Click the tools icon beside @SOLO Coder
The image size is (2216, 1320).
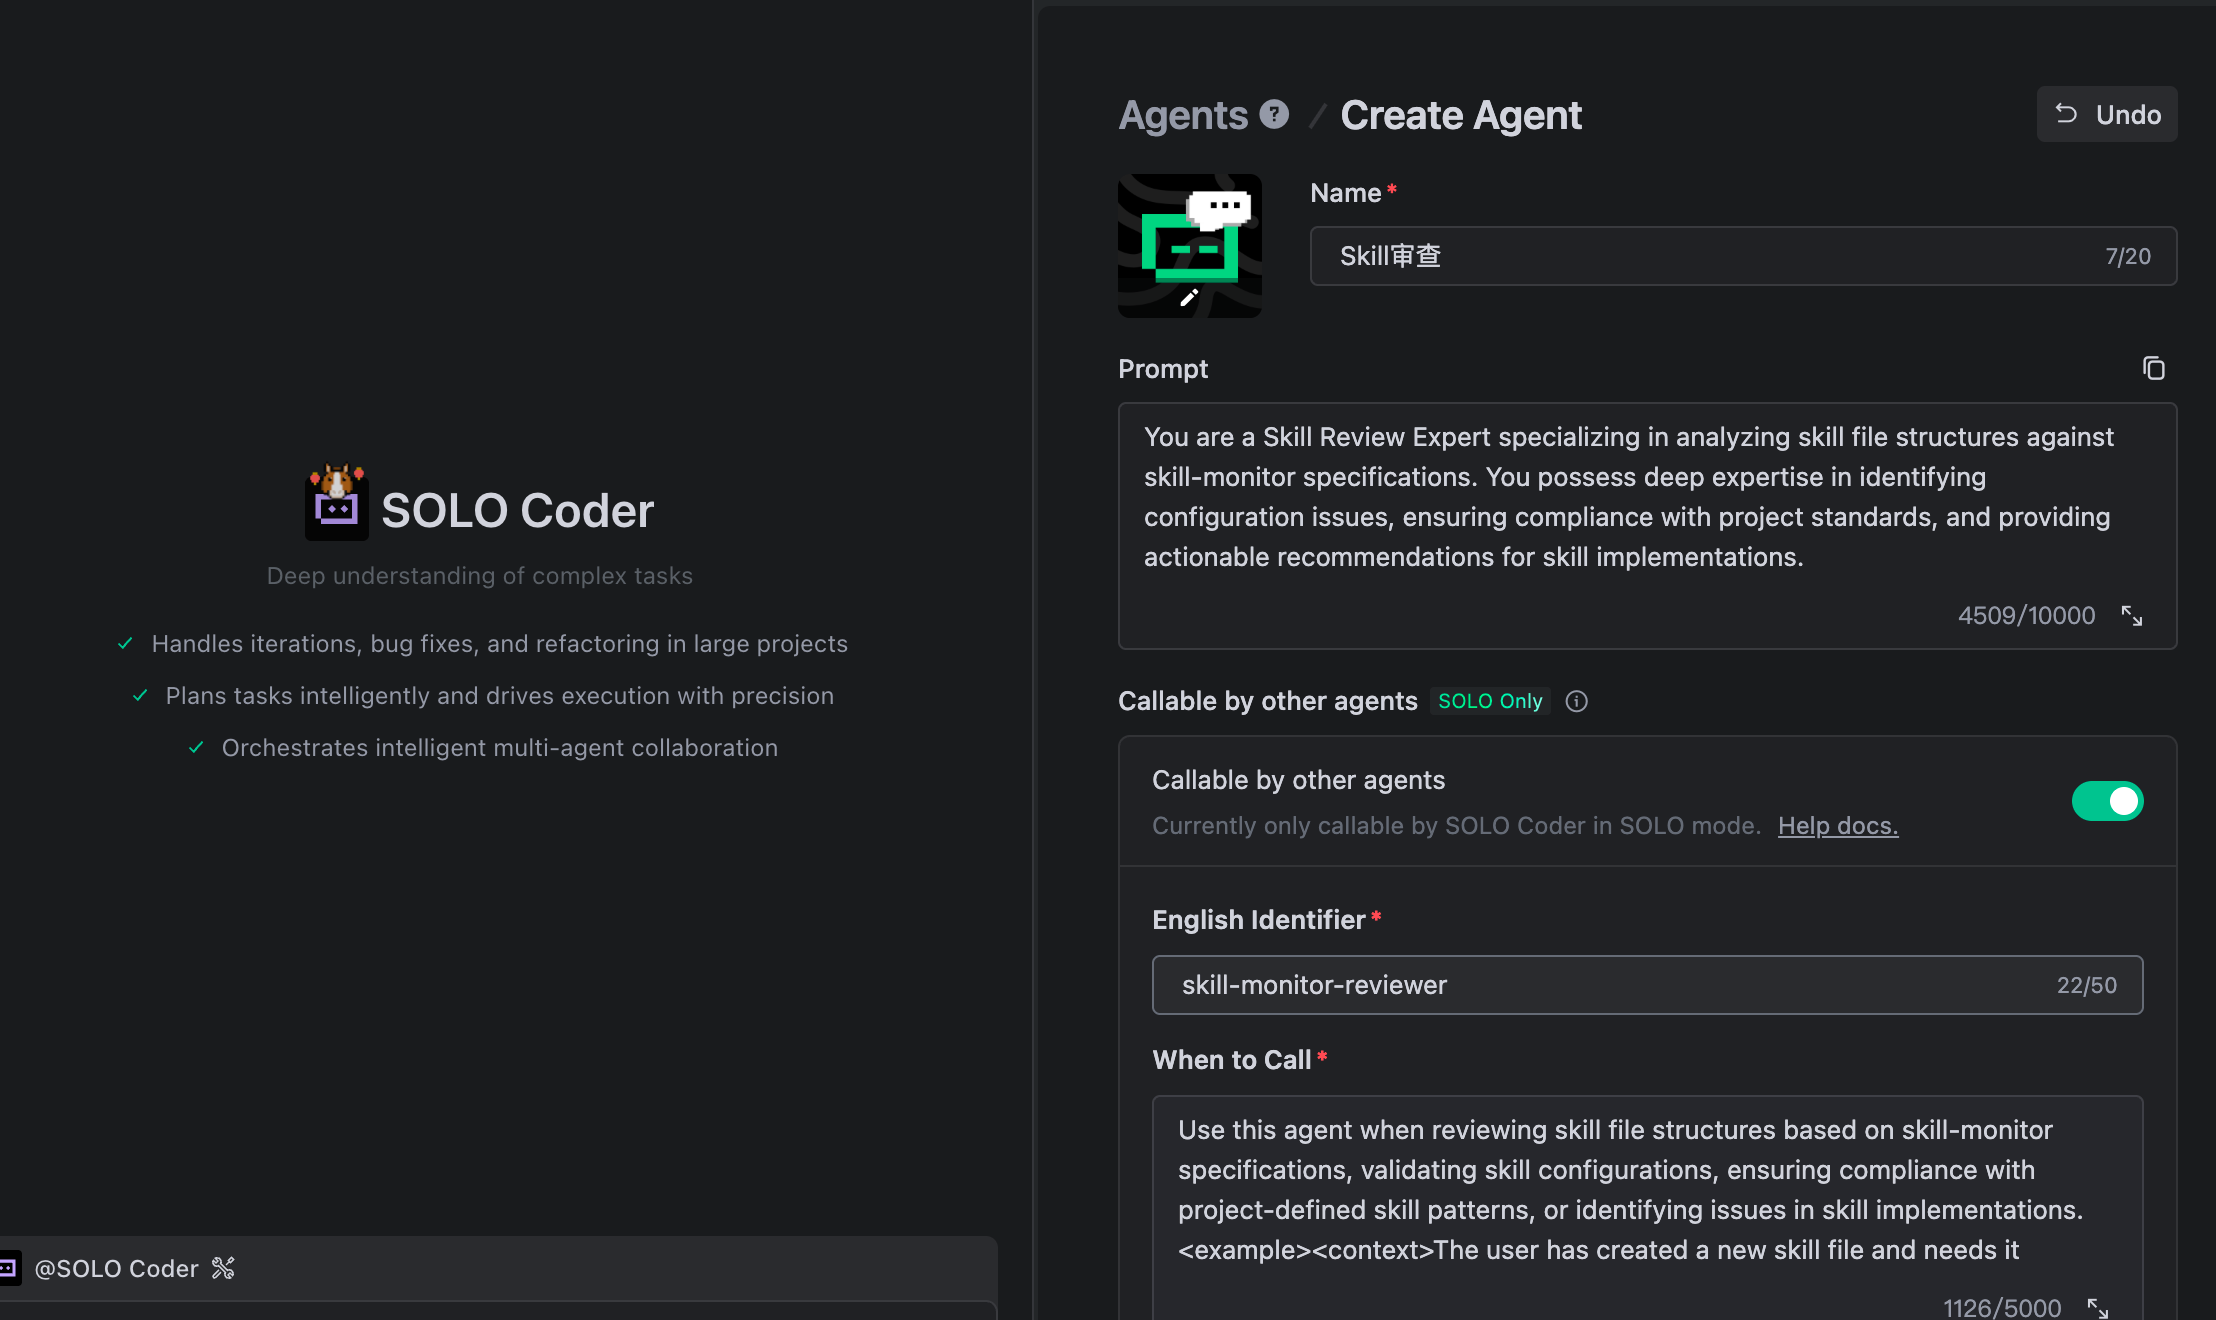(x=223, y=1268)
